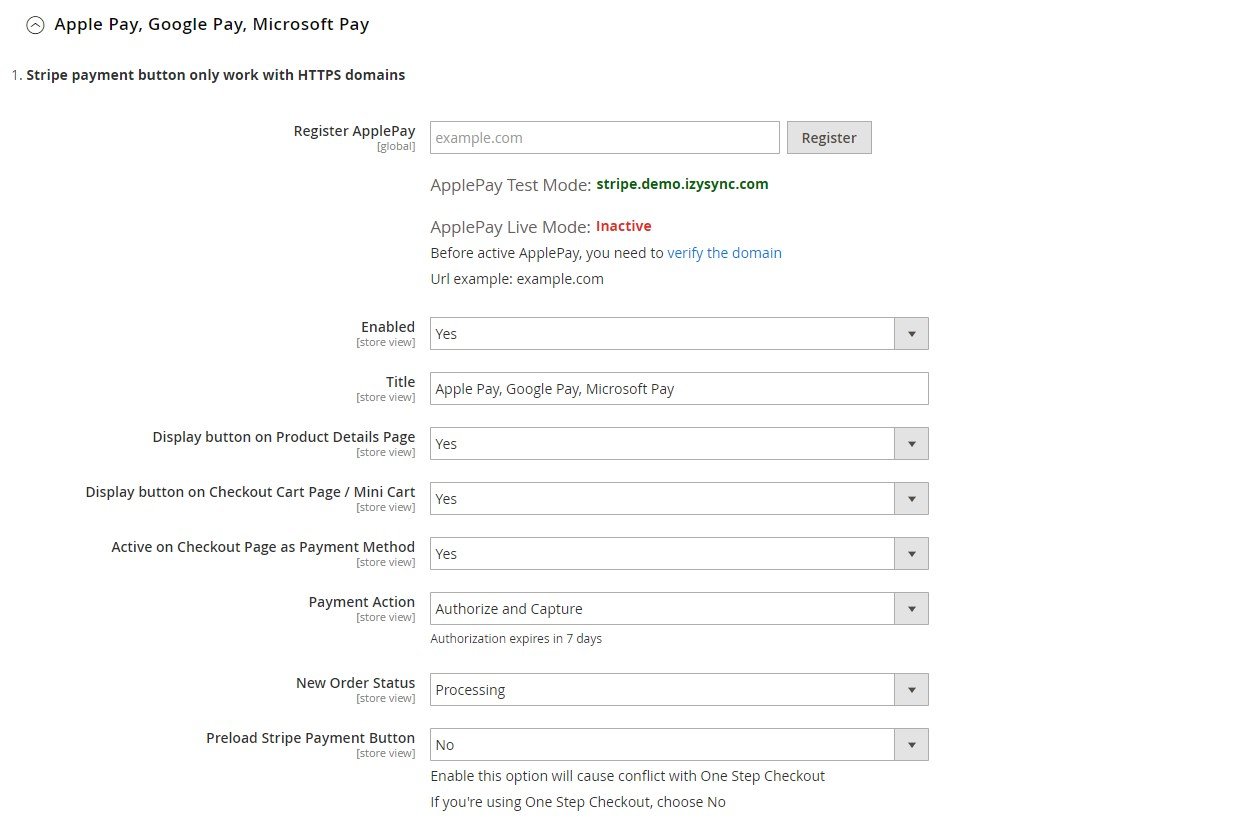Open the Preload Stripe Payment Button dropdown
The width and height of the screenshot is (1254, 822).
(x=679, y=745)
